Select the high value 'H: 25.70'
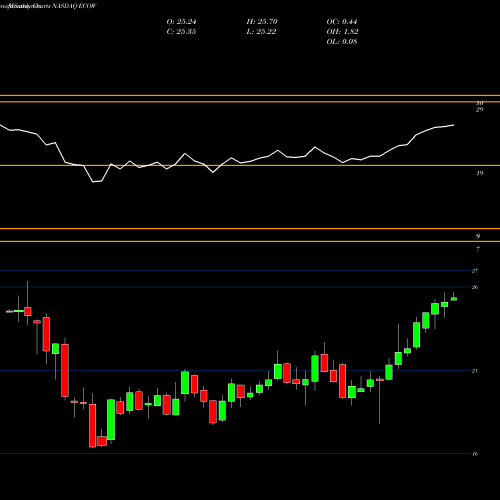 [x=262, y=22]
